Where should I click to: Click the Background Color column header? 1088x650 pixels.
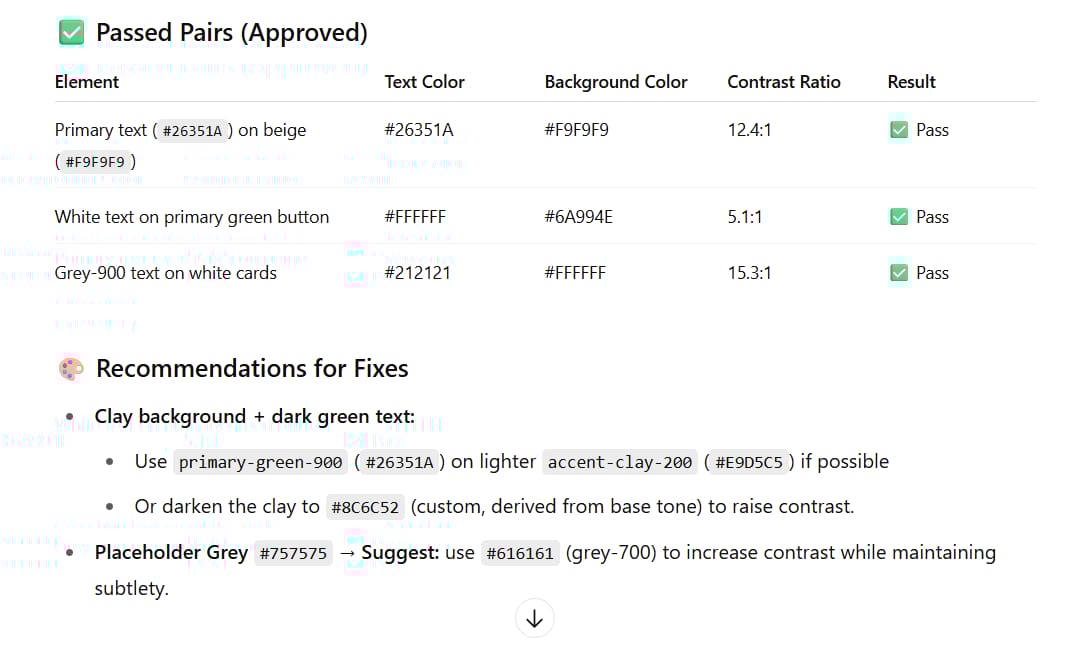point(615,82)
